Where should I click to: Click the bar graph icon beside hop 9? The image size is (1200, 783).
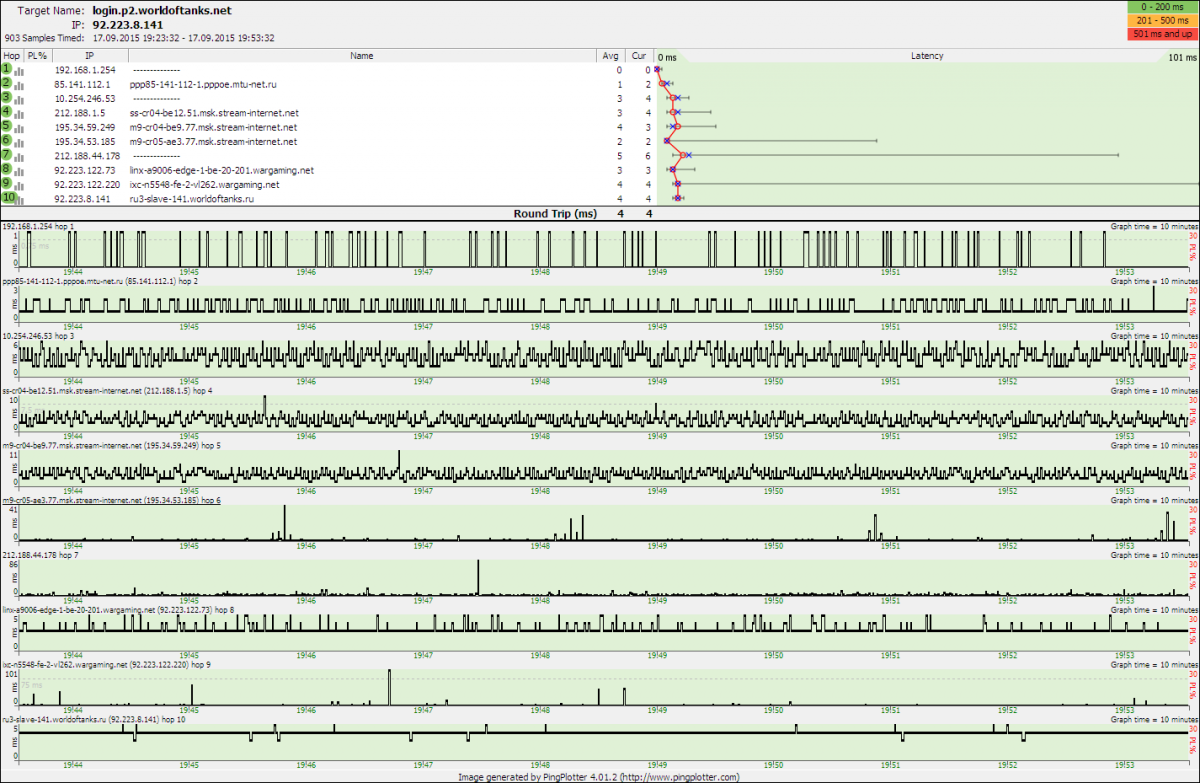[19, 185]
